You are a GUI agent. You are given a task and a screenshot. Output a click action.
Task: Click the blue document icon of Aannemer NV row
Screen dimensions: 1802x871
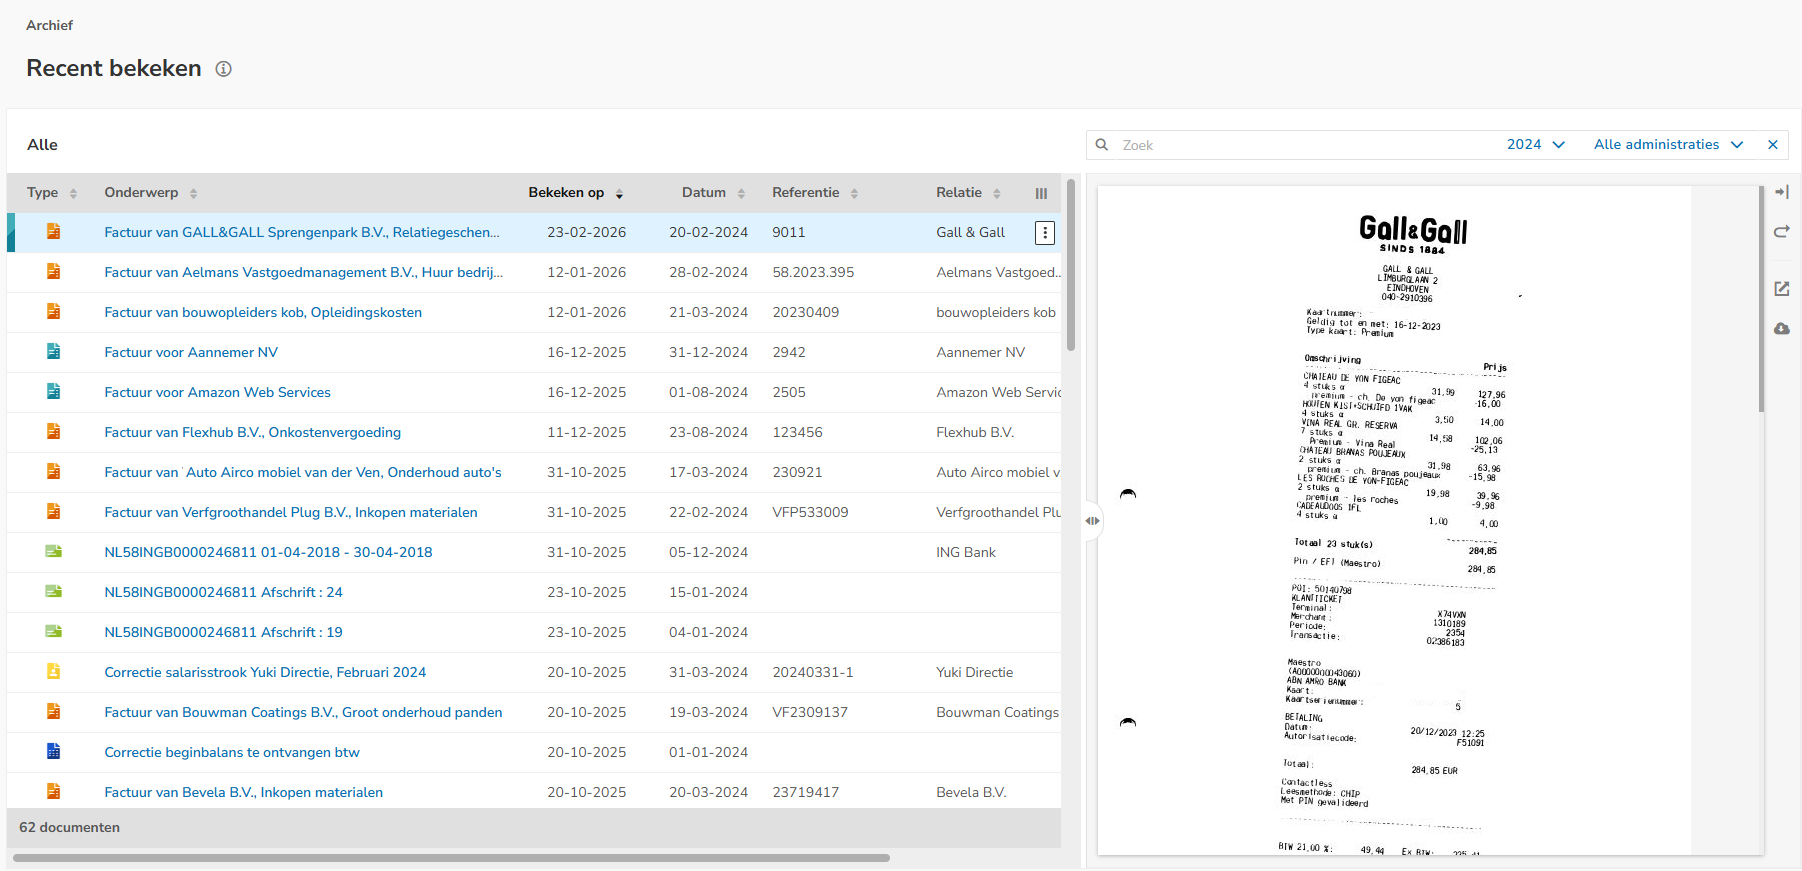[54, 352]
